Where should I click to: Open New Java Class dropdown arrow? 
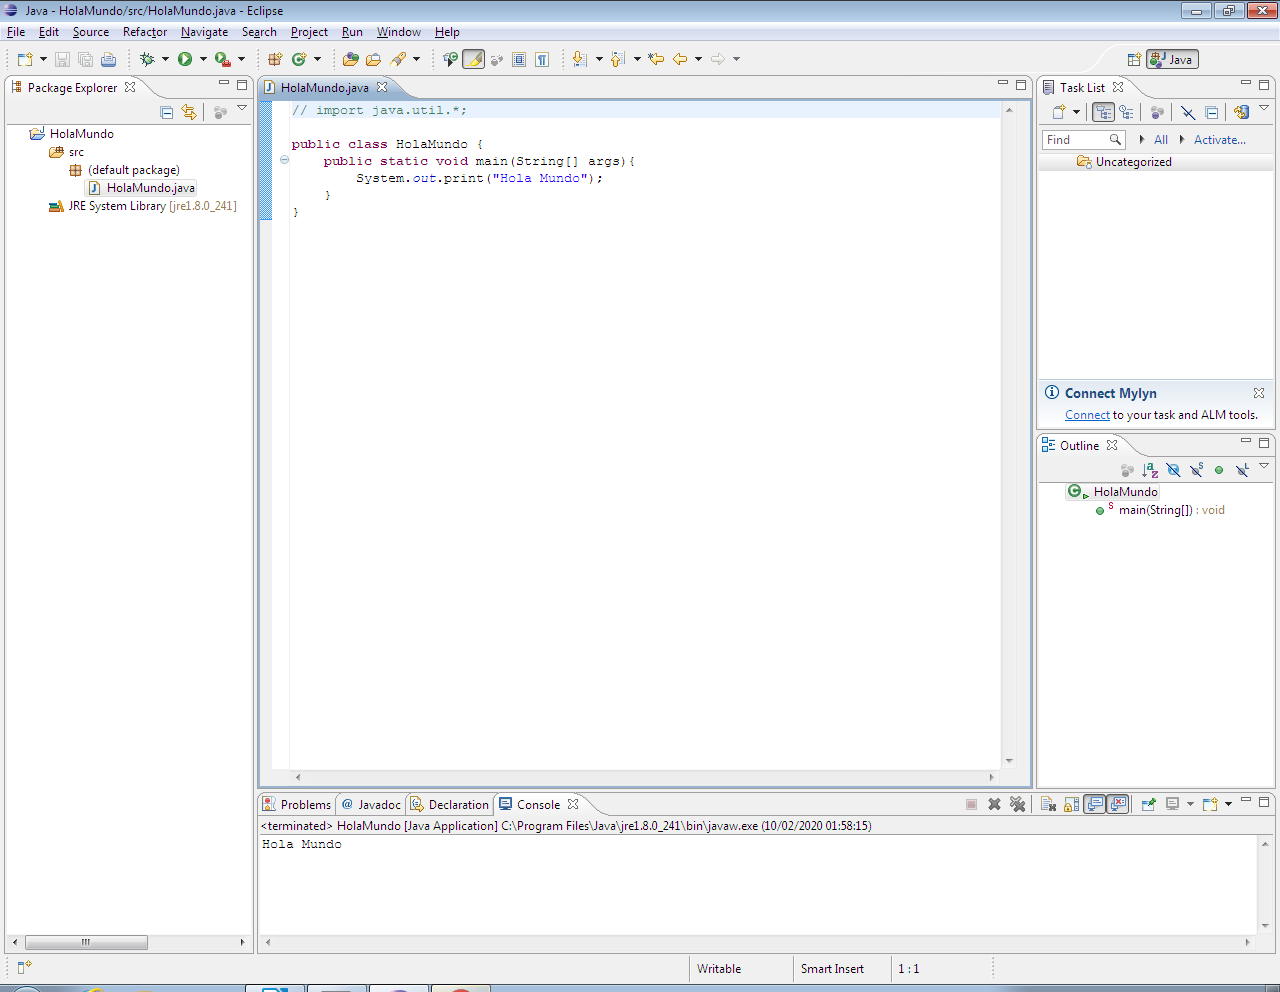pyautogui.click(x=317, y=59)
